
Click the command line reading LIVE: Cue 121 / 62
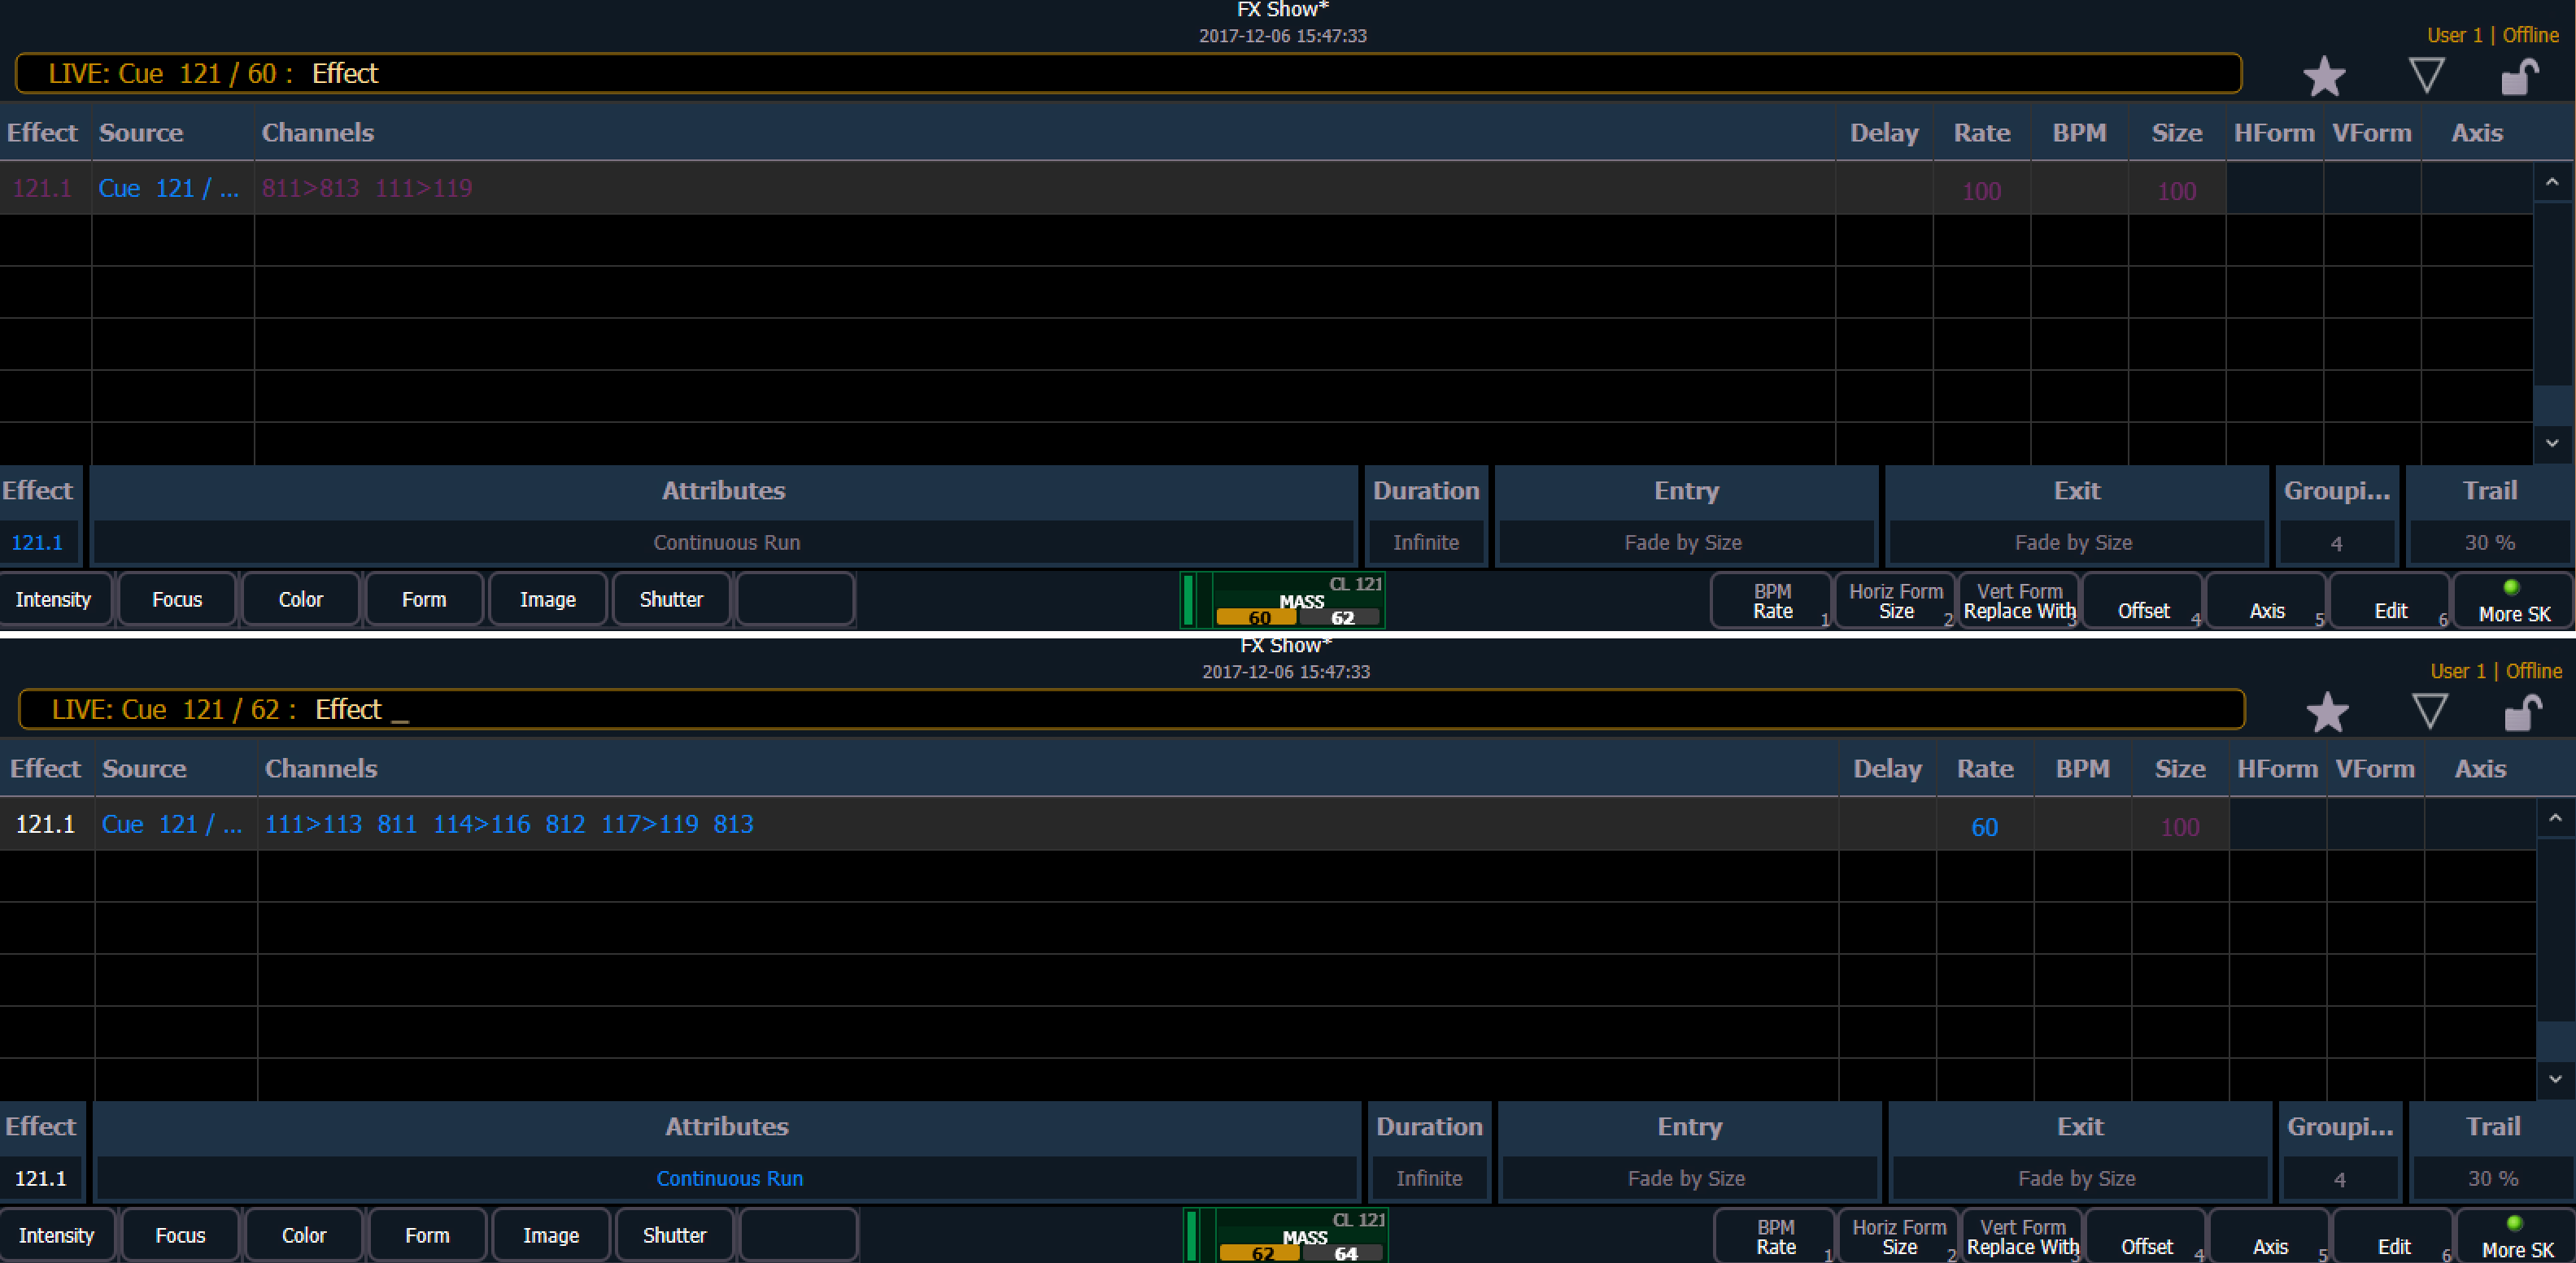pyautogui.click(x=1131, y=709)
